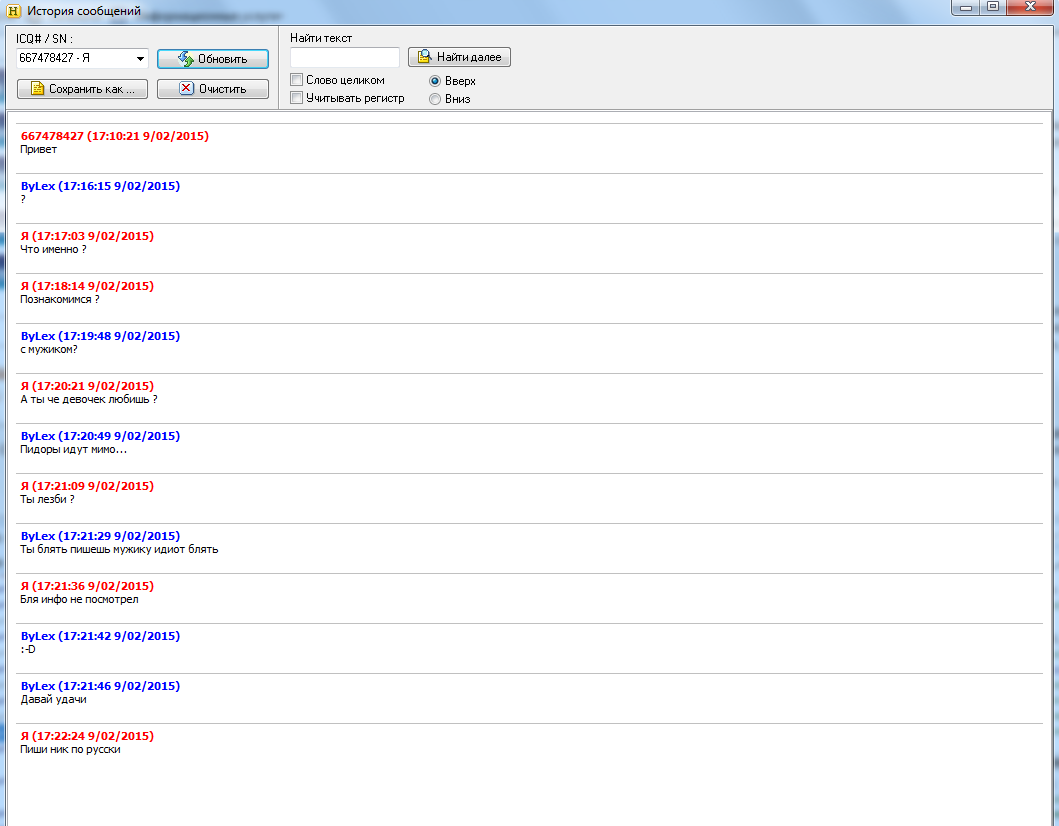The image size is (1059, 826).
Task: Click the Пиши ник по русски message
Action: pos(70,750)
